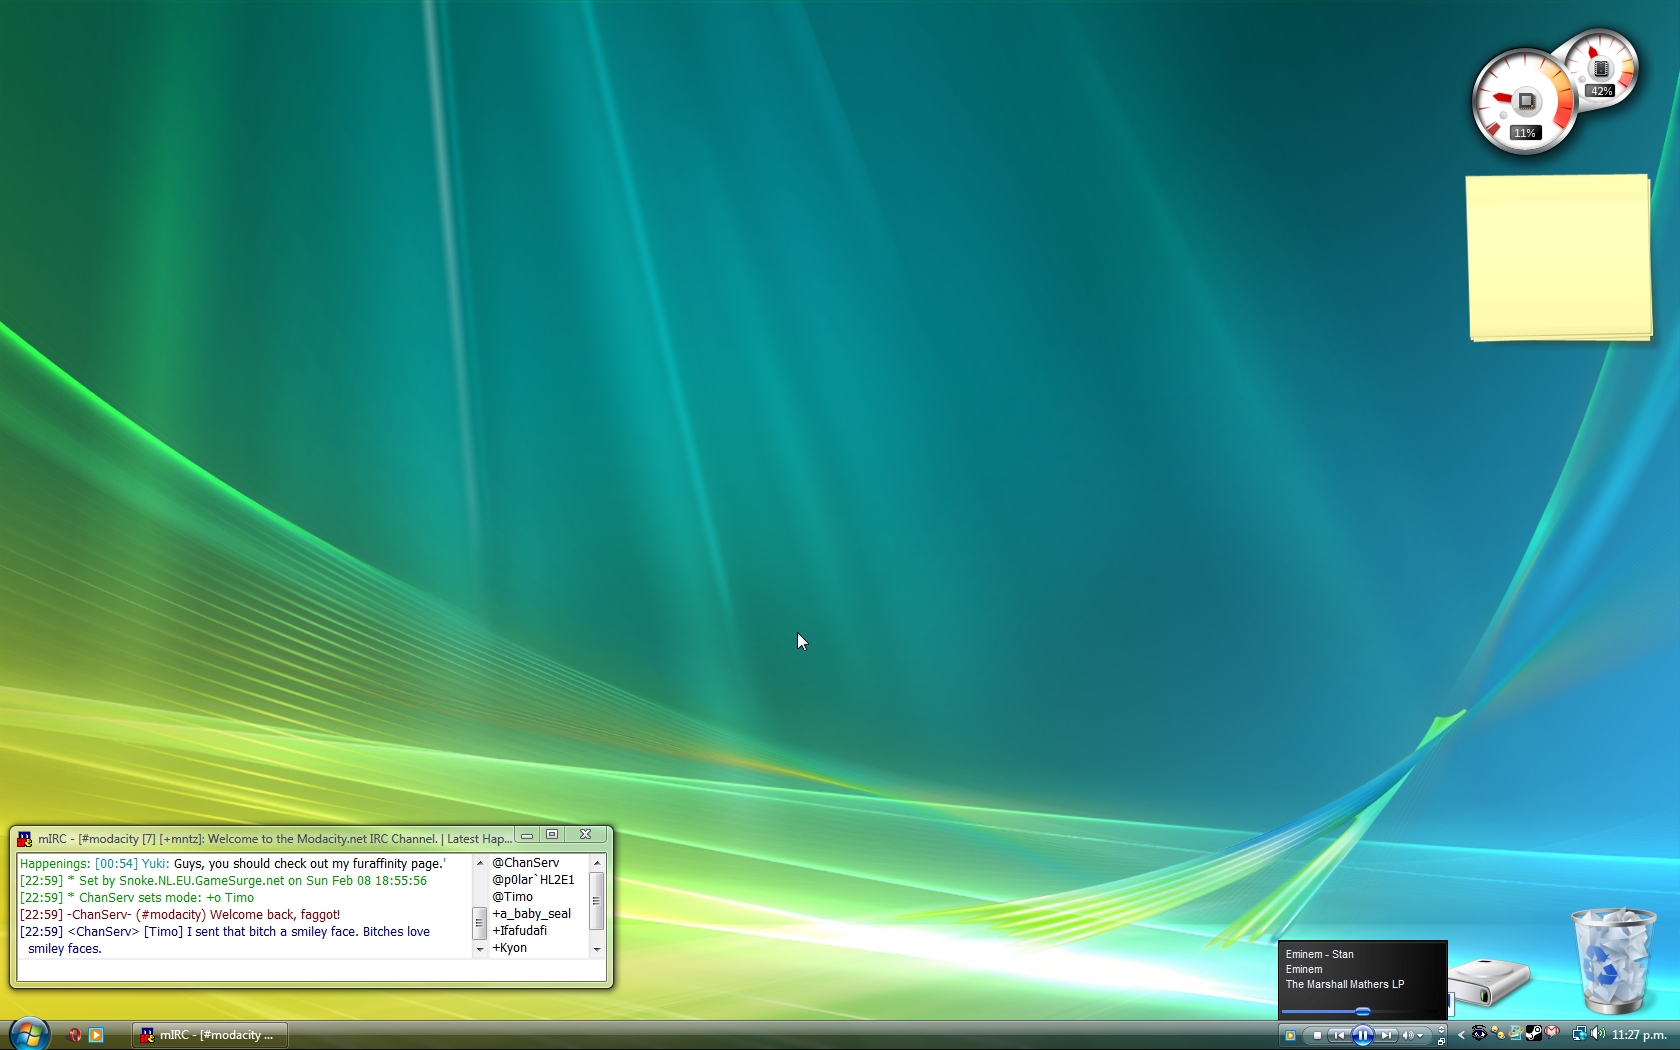Viewport: 1680px width, 1050px height.
Task: Open the network connection tray icon
Action: click(x=1579, y=1034)
